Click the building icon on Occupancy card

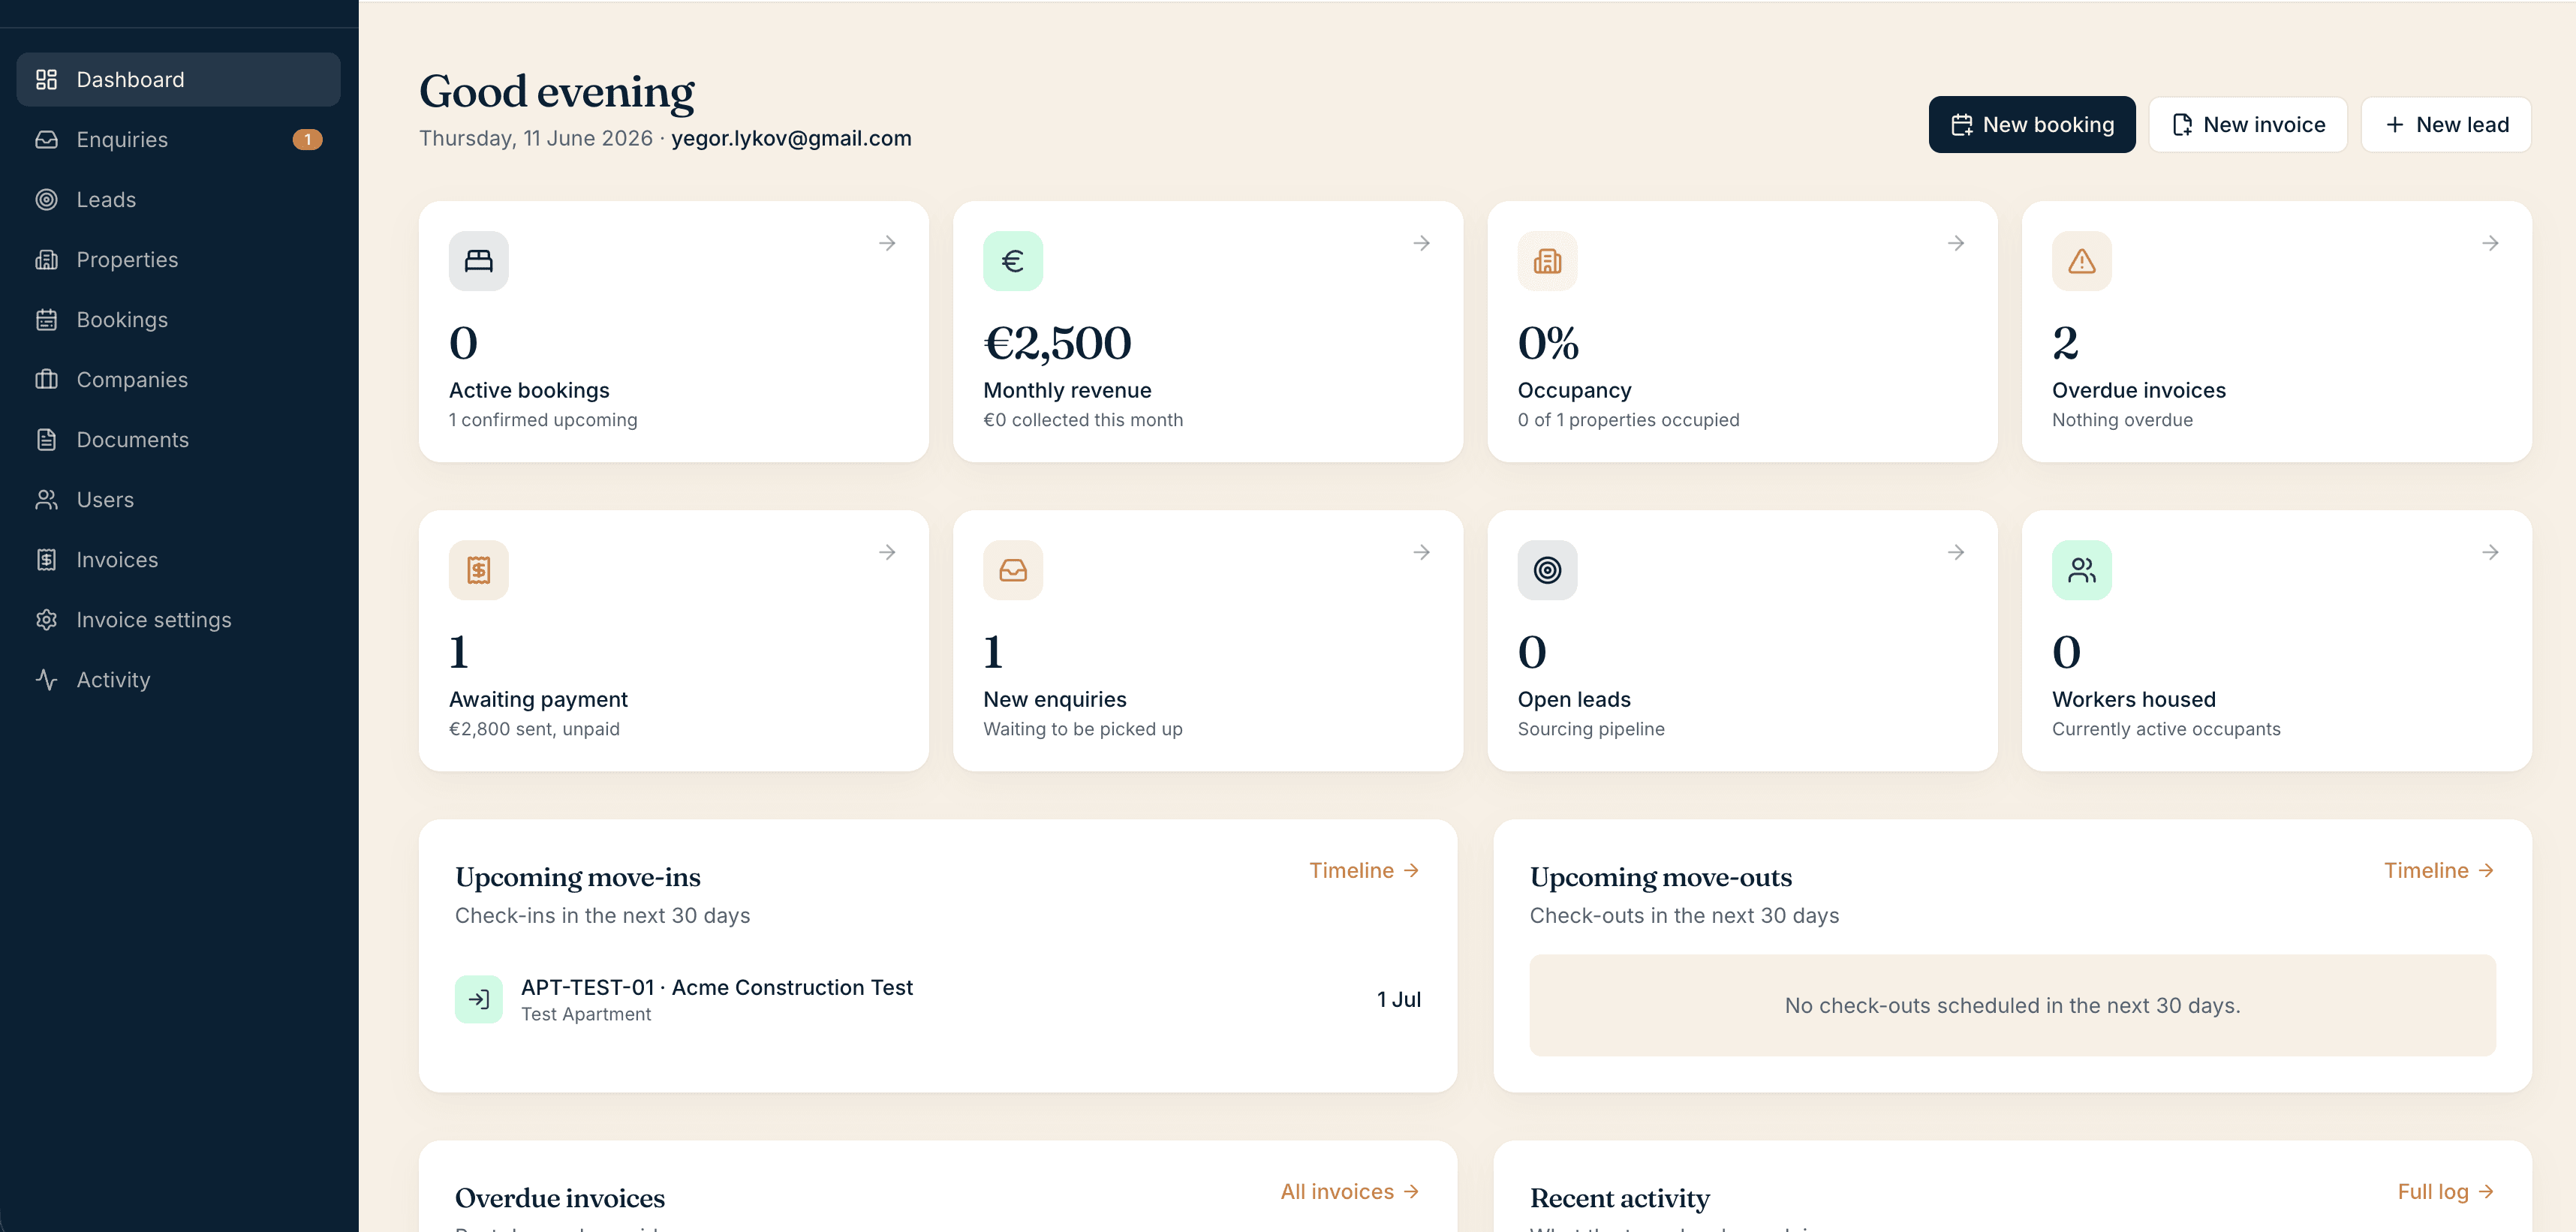(1547, 261)
